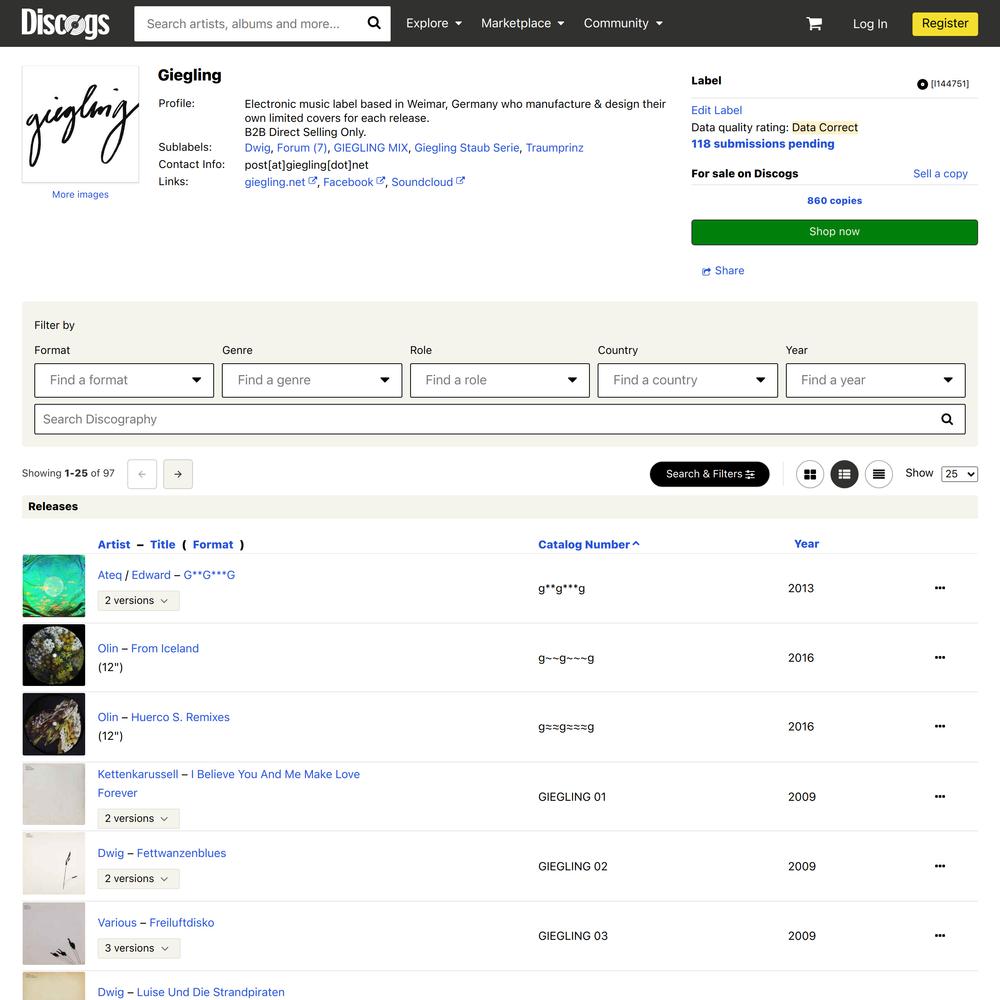Go to previous page of releases
This screenshot has width=1000, height=1000.
click(142, 474)
